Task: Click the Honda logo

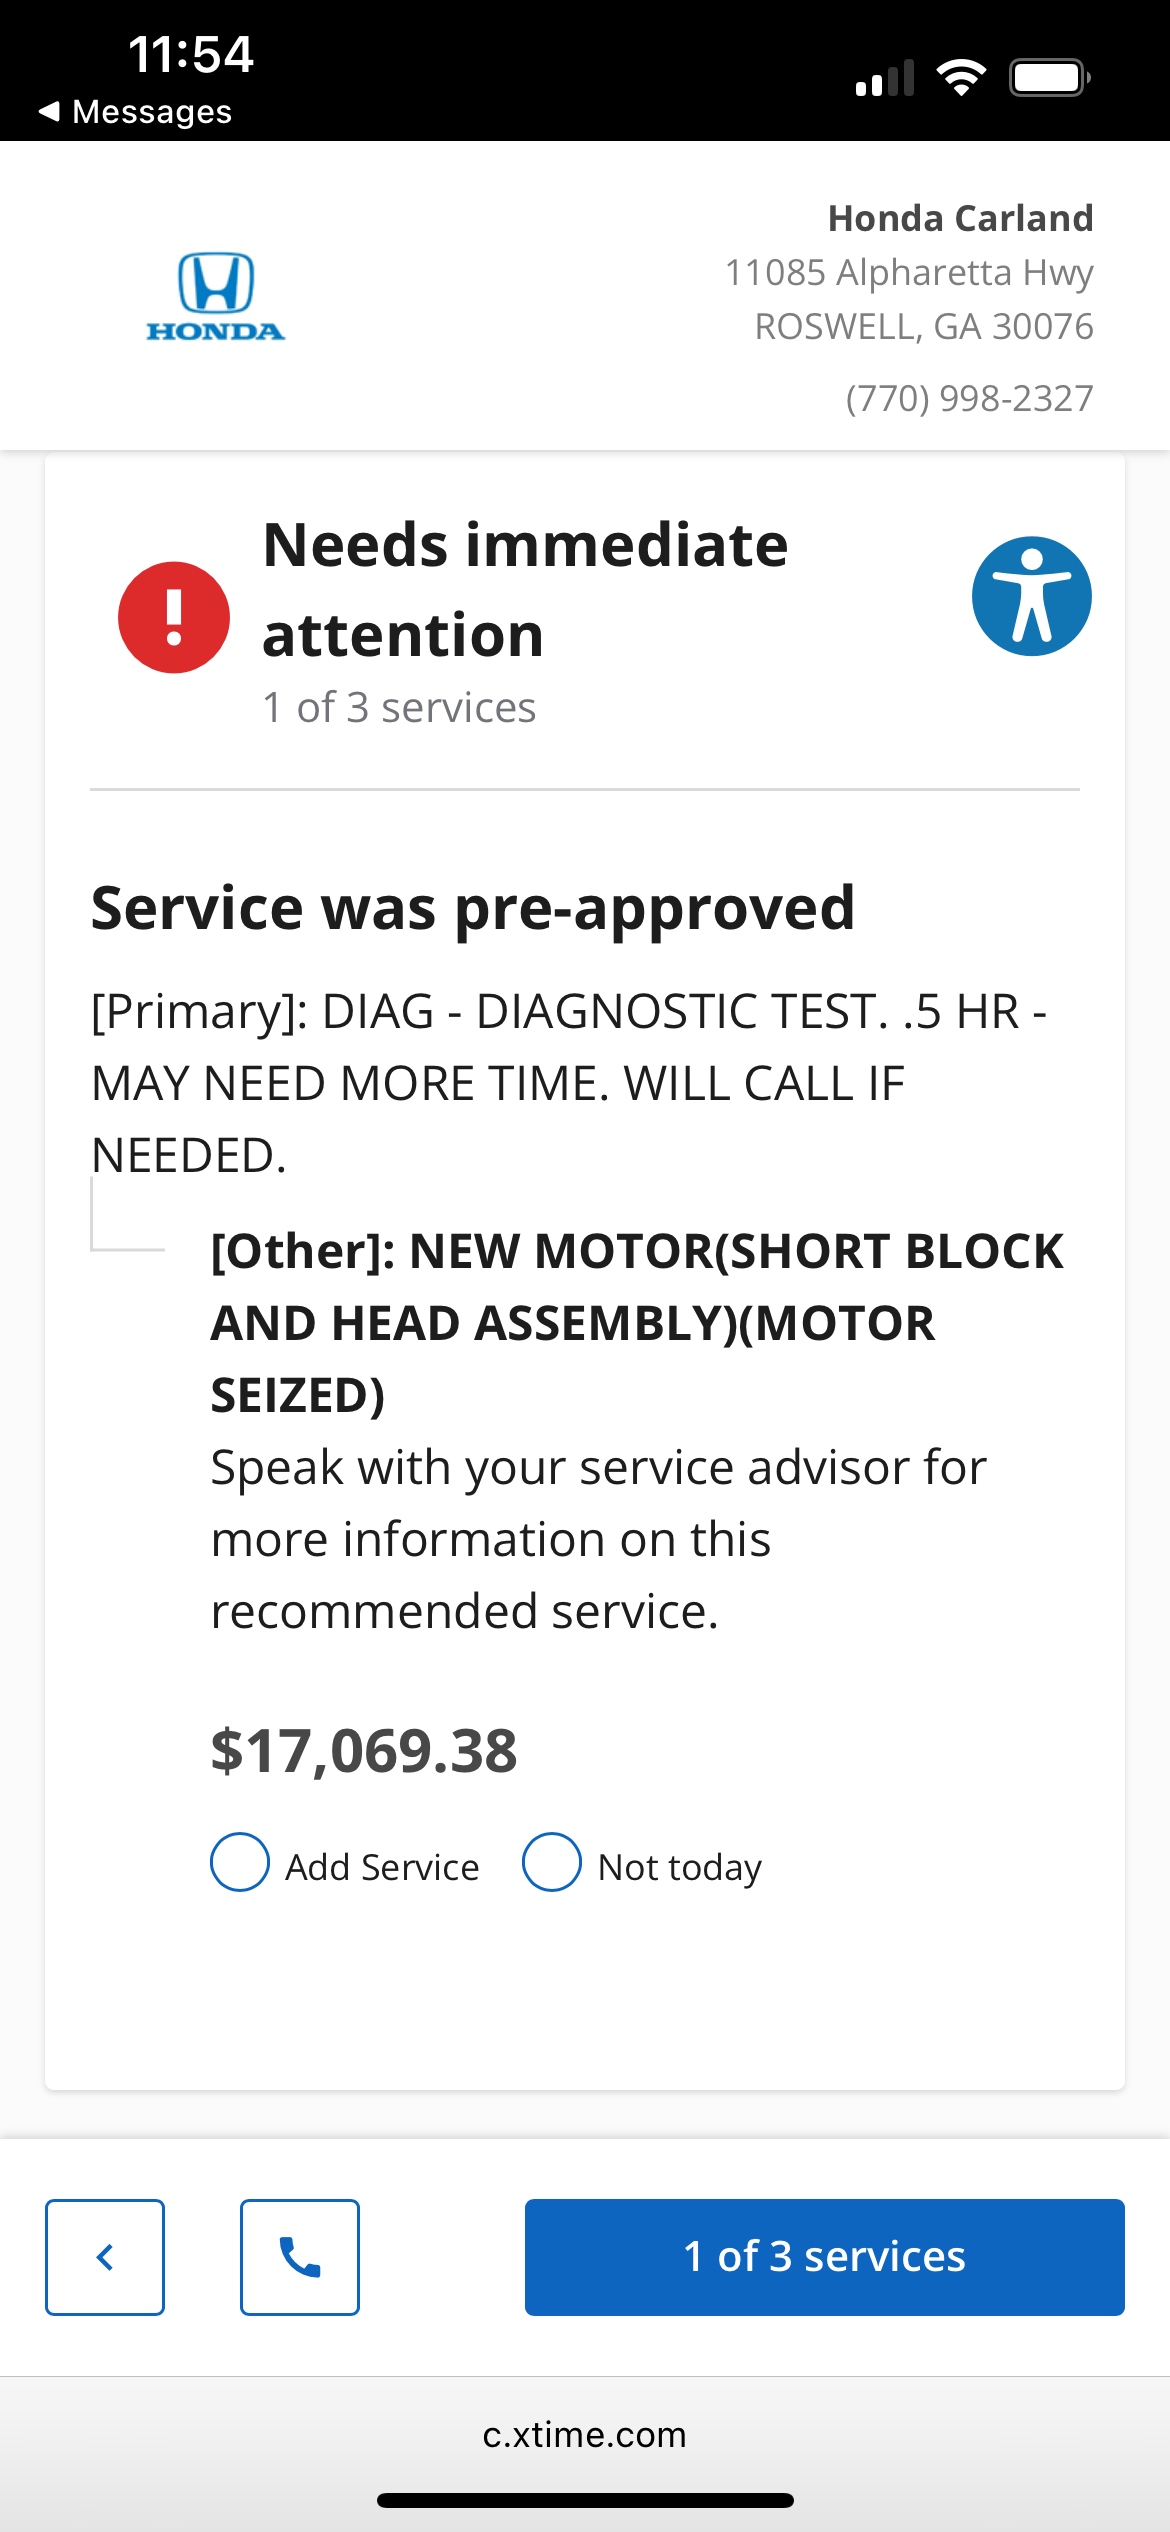Action: (216, 296)
